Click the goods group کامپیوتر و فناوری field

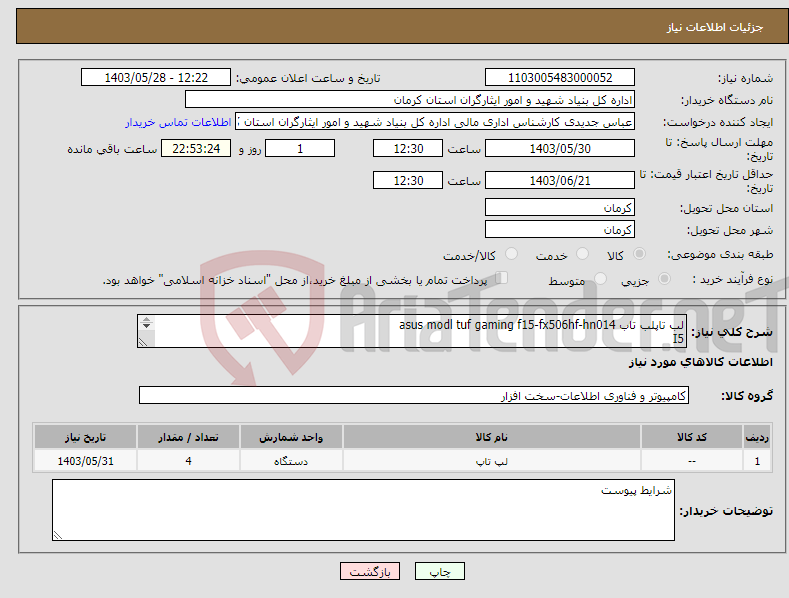pos(414,396)
